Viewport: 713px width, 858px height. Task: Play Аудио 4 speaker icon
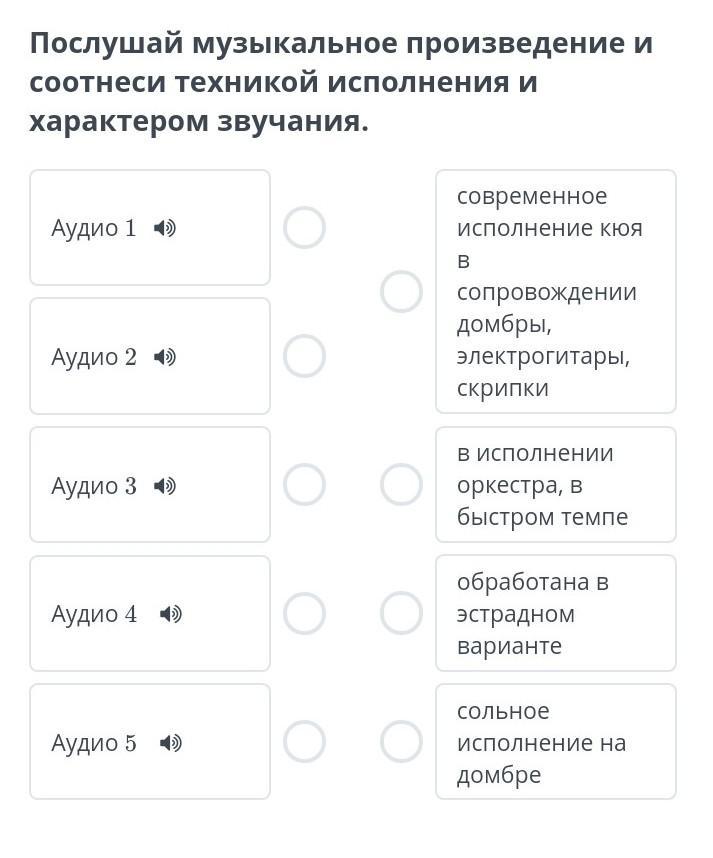[171, 614]
